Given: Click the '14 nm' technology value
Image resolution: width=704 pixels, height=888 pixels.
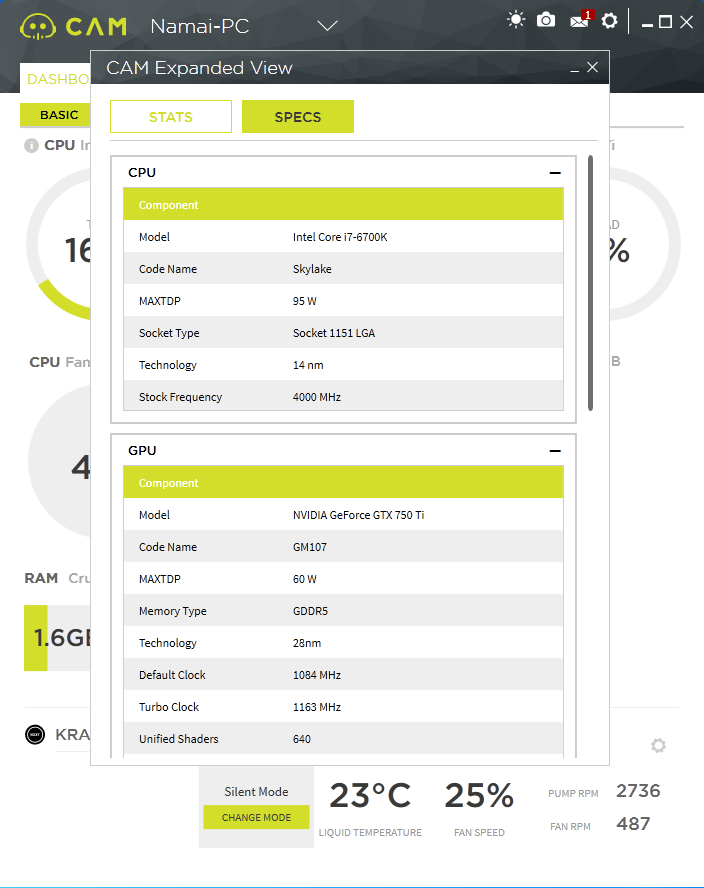Looking at the screenshot, I should coord(308,365).
